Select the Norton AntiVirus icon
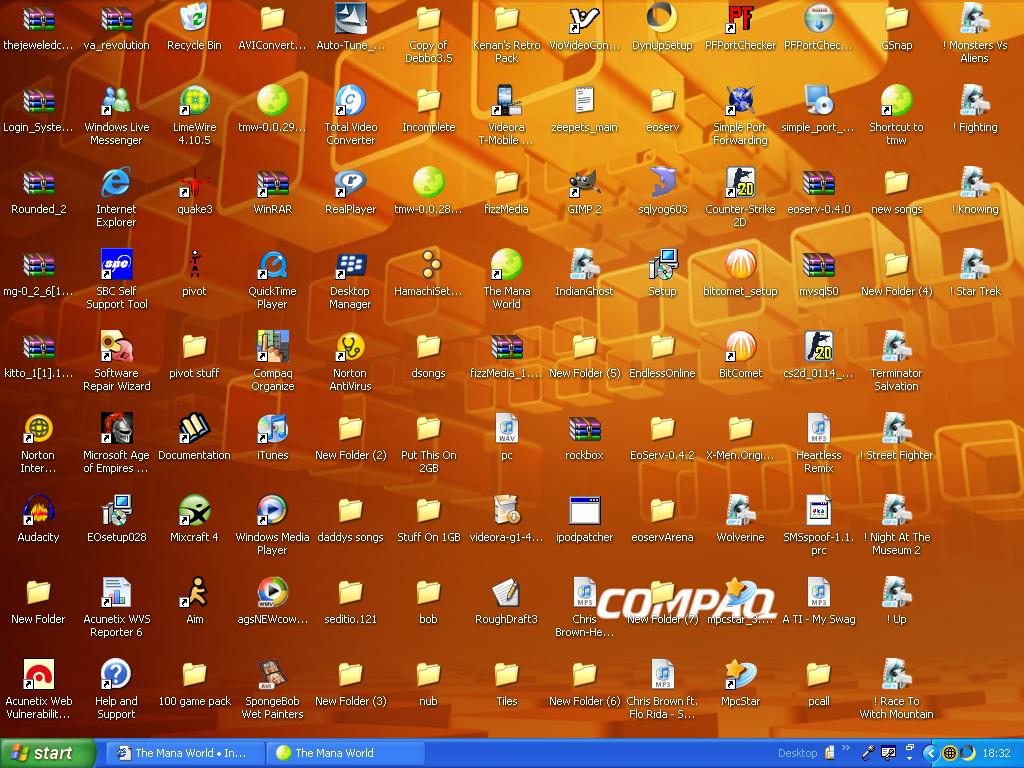The height and width of the screenshot is (768, 1024). 351,346
